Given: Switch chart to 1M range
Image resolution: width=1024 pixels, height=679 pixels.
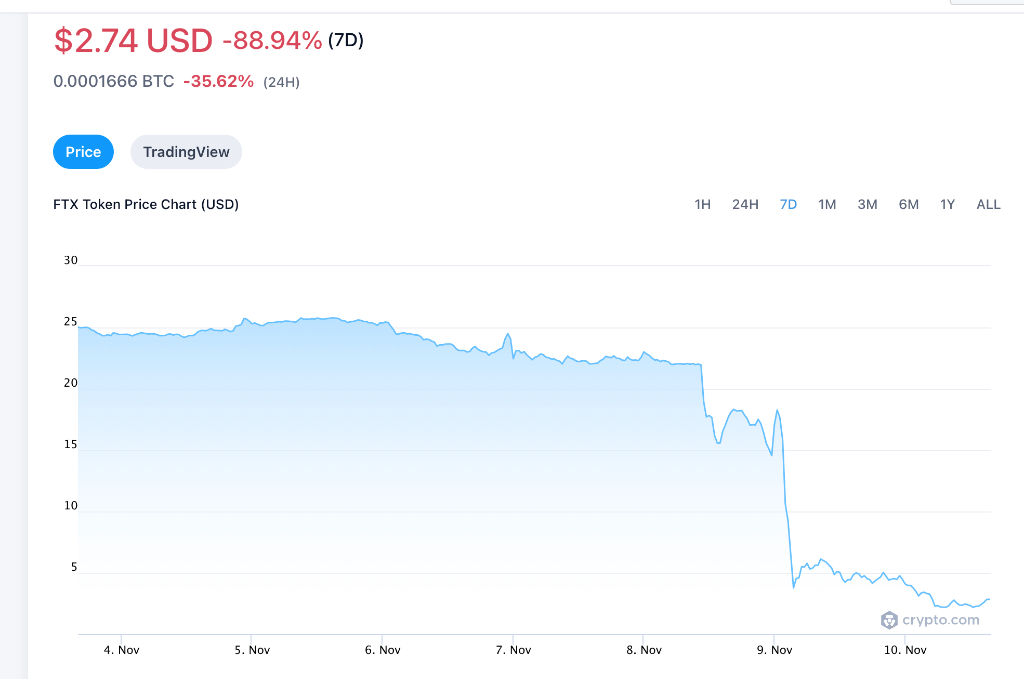Looking at the screenshot, I should (827, 204).
